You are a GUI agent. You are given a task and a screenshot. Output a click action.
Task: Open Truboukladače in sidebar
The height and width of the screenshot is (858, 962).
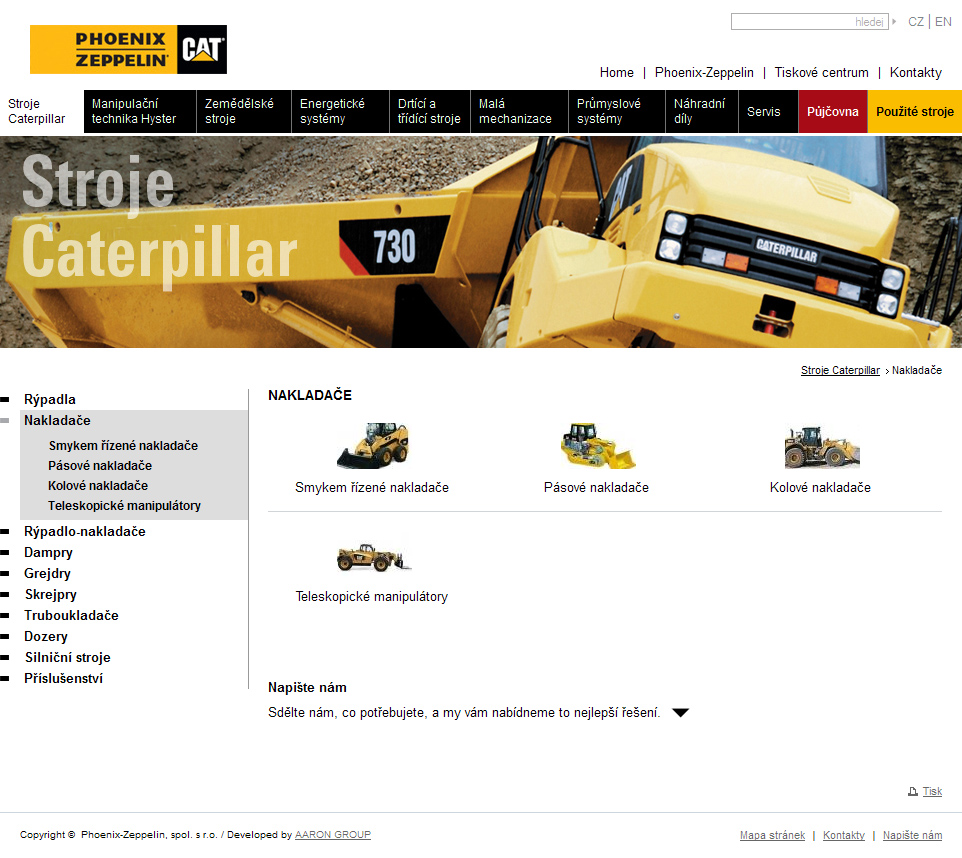71,616
